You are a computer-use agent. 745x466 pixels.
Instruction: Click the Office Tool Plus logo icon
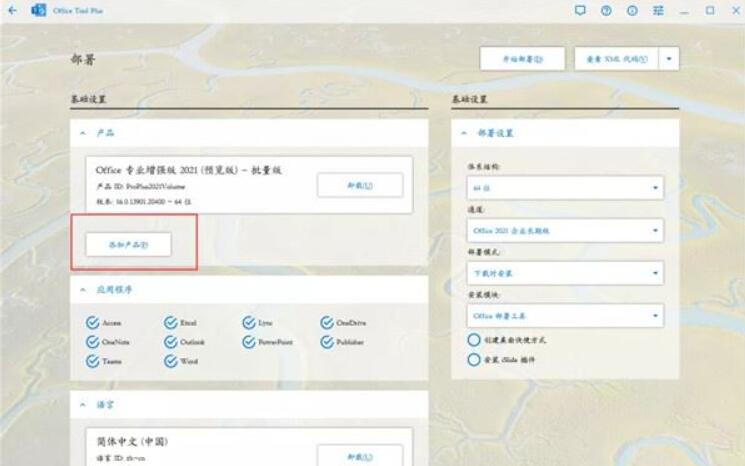38,10
